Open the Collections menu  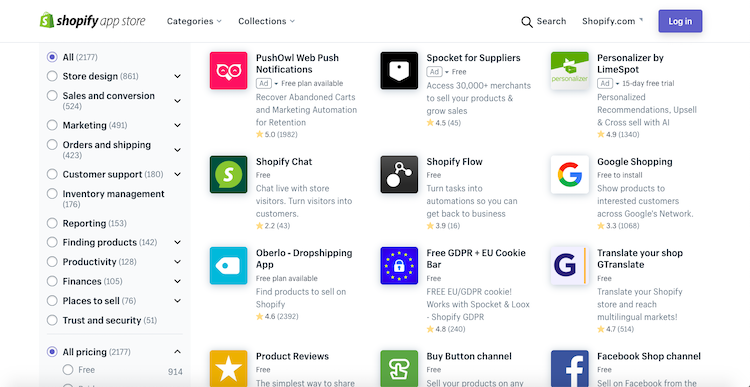(x=266, y=21)
